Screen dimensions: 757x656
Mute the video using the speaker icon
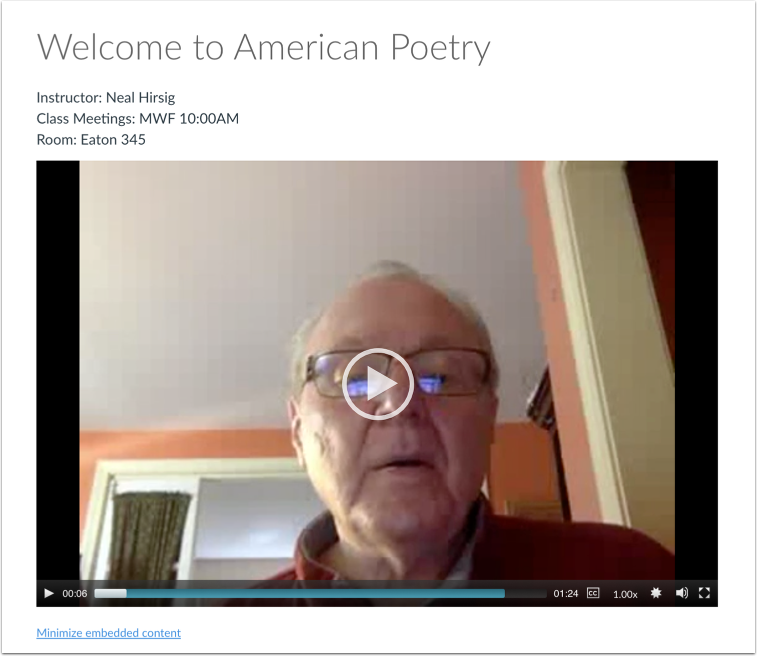[x=682, y=593]
